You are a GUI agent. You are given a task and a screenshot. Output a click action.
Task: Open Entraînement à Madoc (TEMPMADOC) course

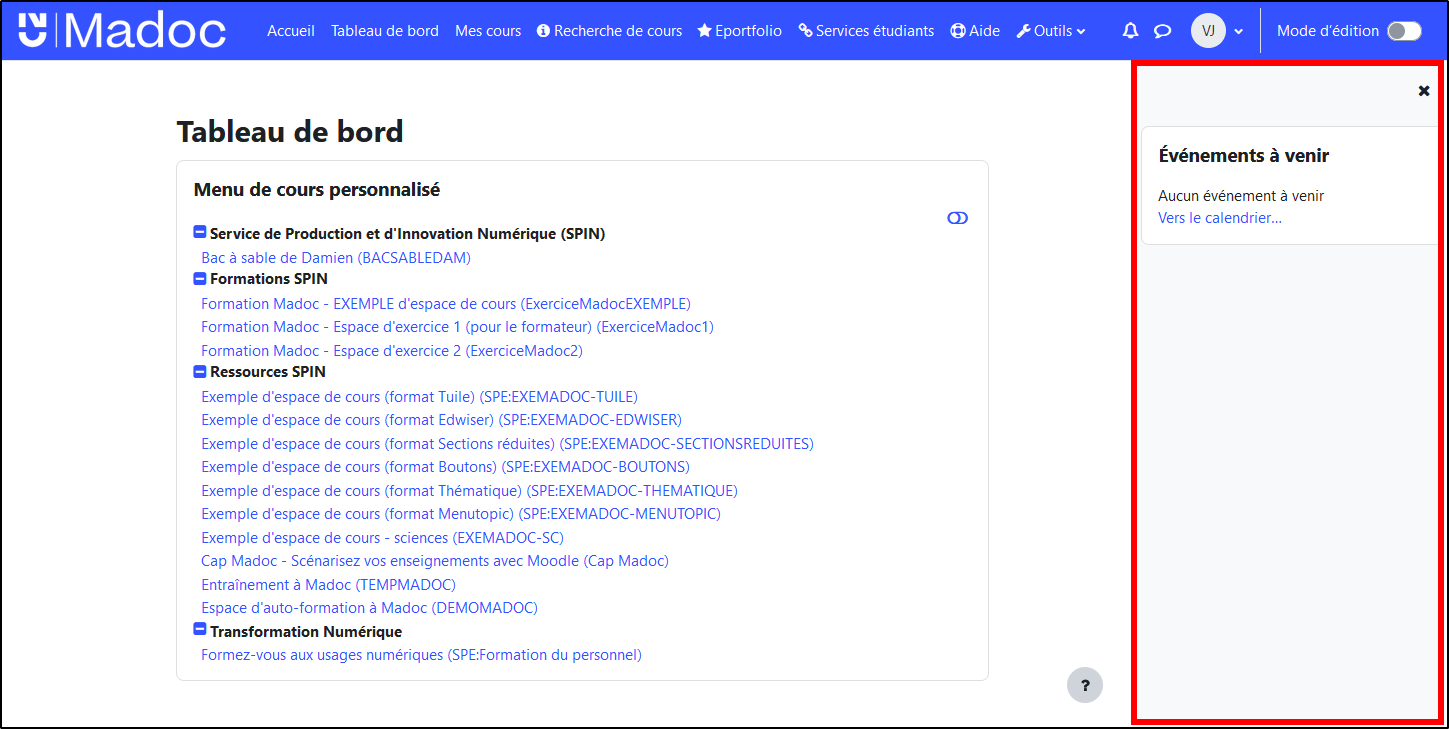tap(328, 585)
